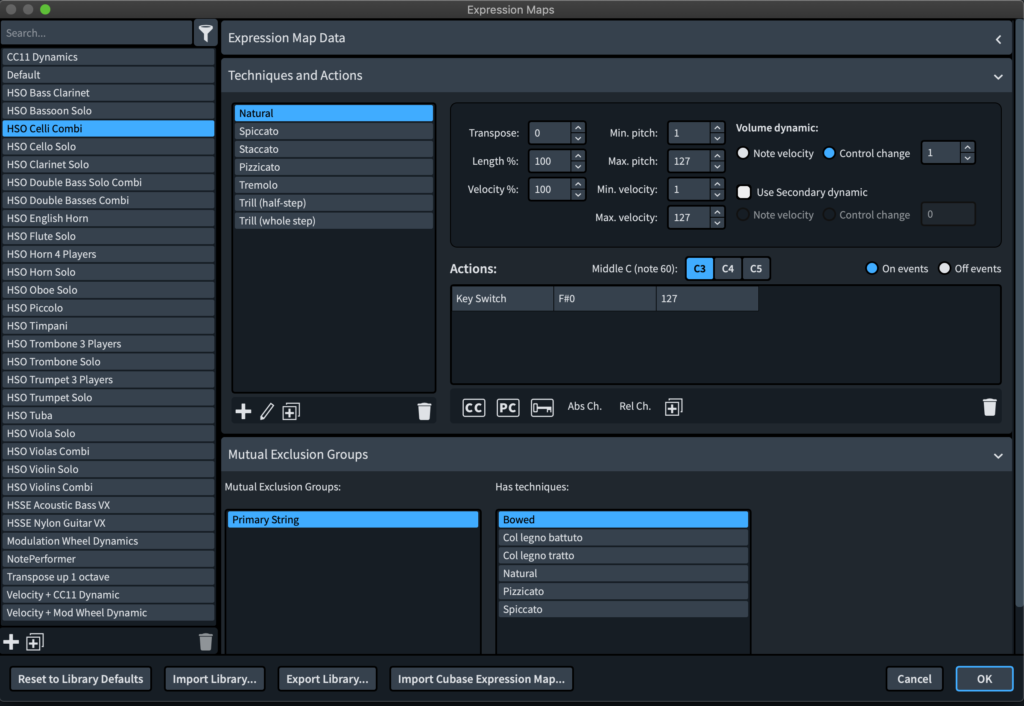Select Modulation Wheel Dynamics map
Viewport: 1024px width, 706px height.
tap(108, 541)
